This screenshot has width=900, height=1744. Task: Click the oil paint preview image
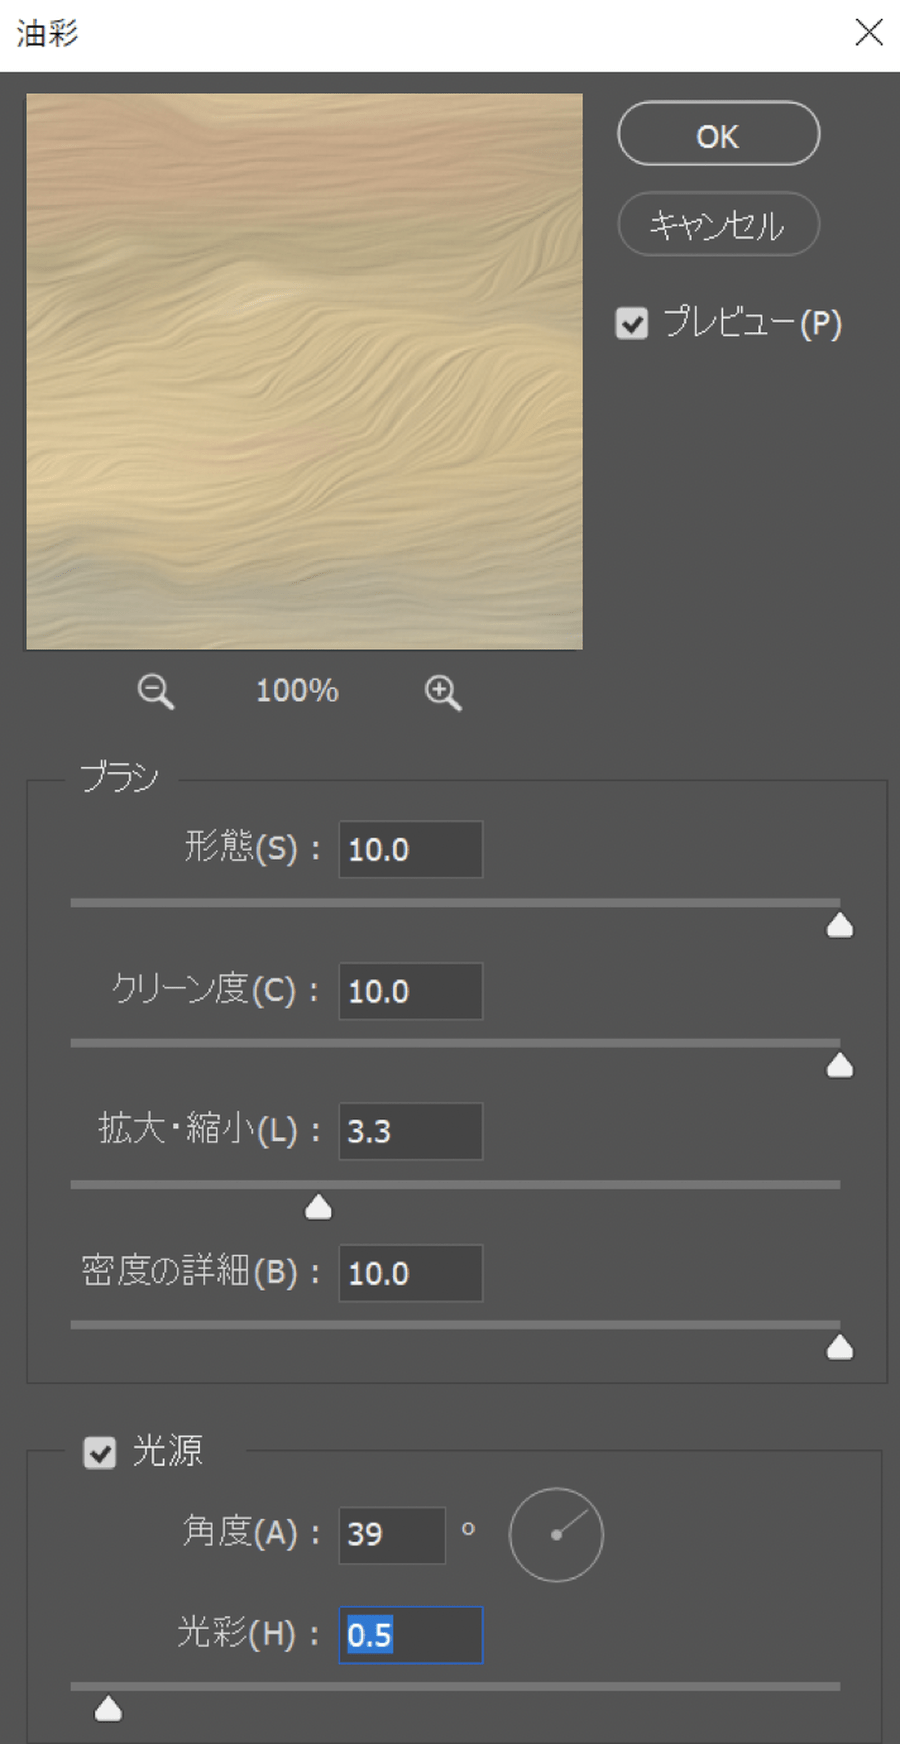point(304,372)
